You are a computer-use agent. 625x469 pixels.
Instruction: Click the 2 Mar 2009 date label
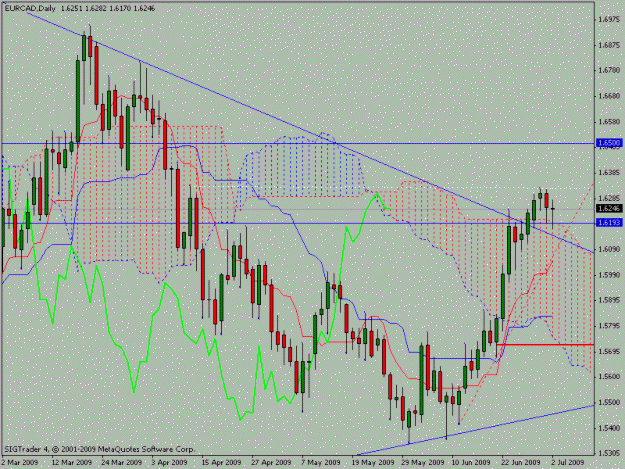pos(20,462)
